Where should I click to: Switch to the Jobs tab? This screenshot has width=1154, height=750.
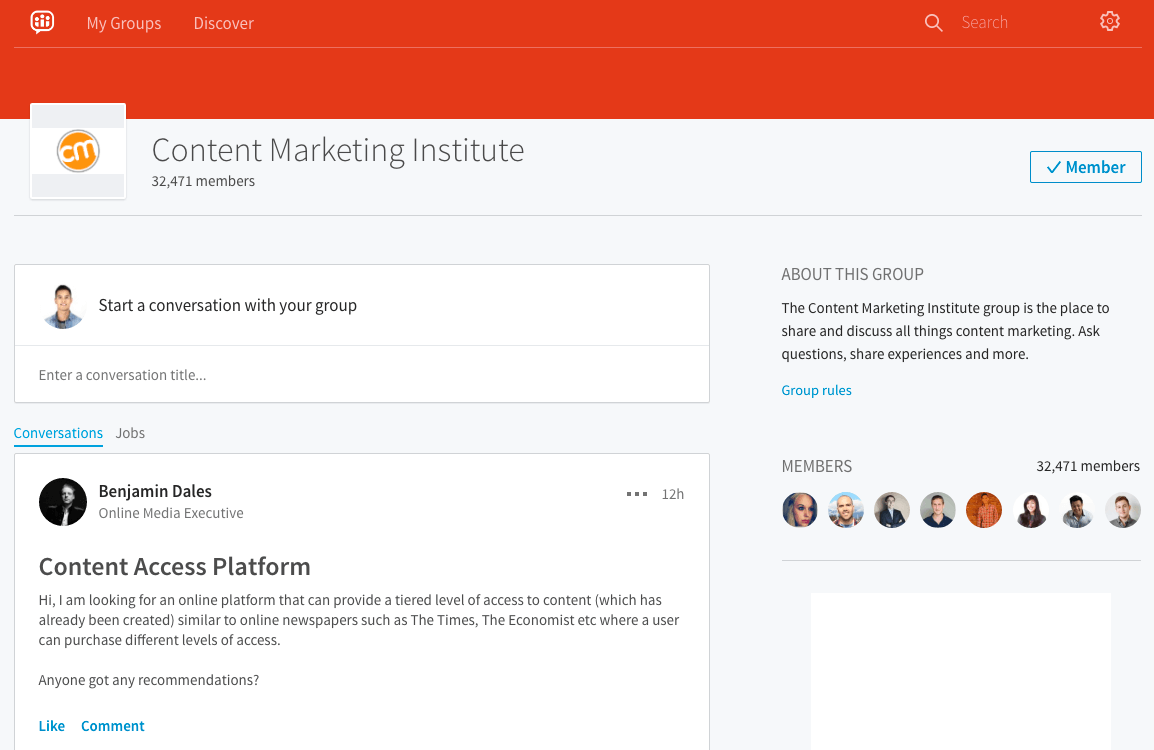coord(130,433)
